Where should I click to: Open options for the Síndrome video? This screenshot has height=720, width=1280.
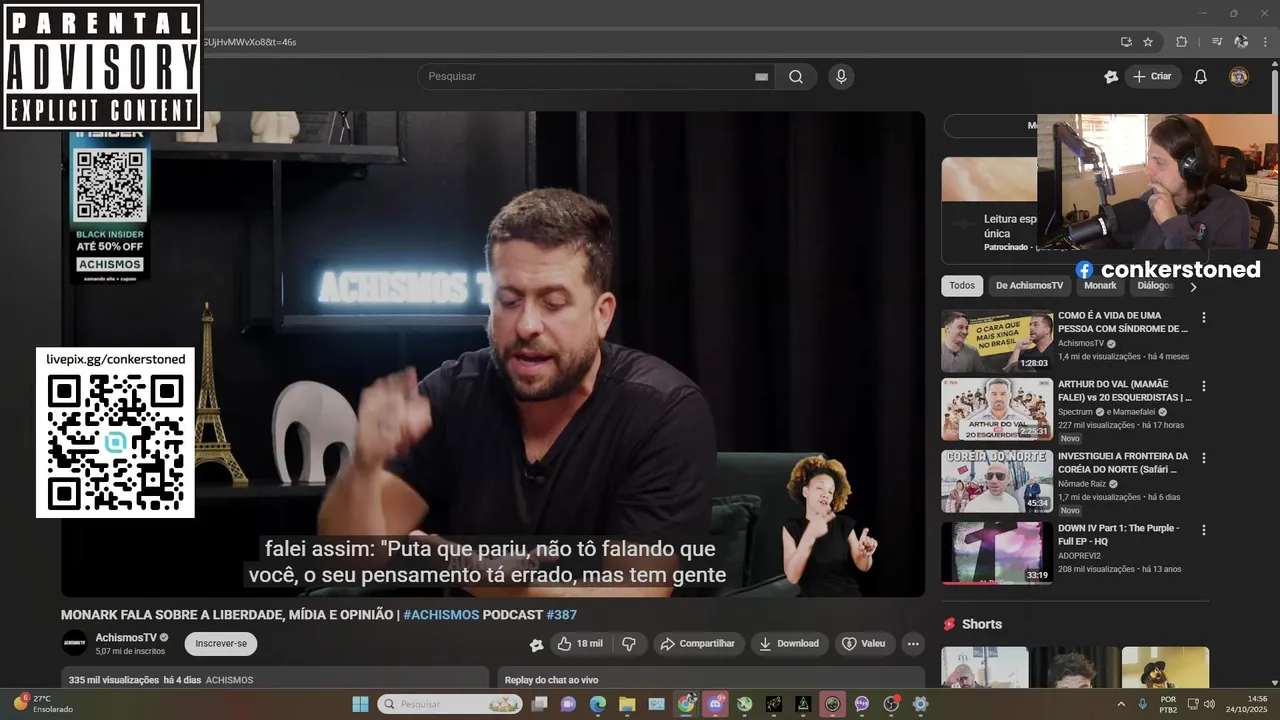pyautogui.click(x=1204, y=318)
